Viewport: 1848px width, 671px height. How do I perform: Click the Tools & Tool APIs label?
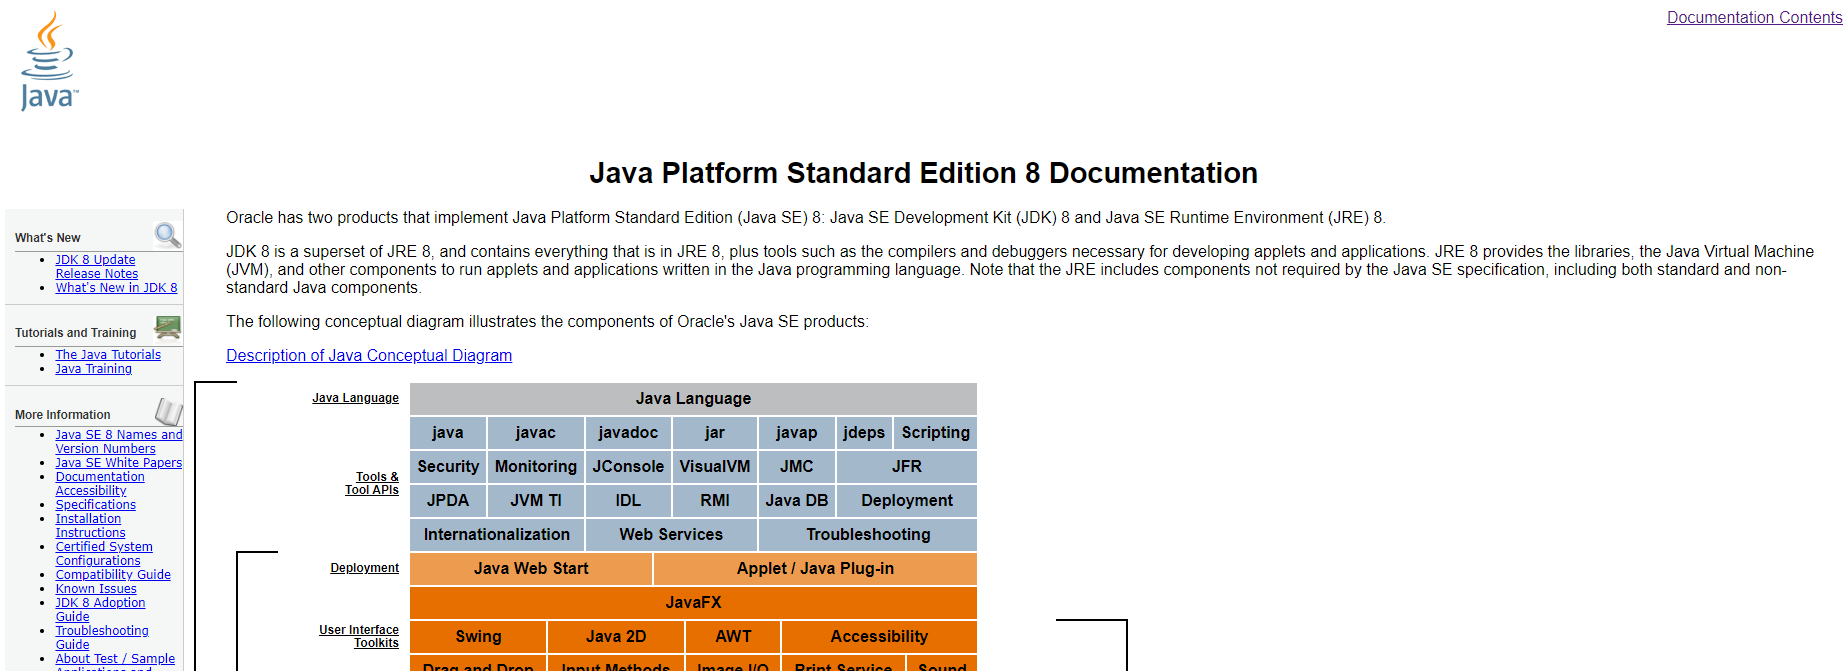(x=372, y=483)
